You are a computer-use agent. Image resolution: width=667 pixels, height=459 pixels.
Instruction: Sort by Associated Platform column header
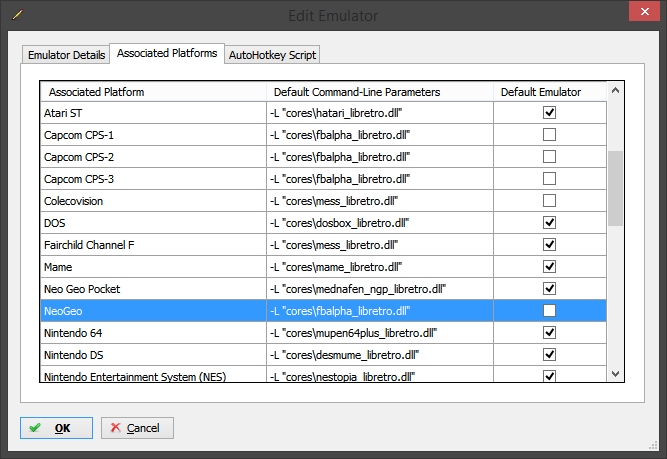(154, 92)
